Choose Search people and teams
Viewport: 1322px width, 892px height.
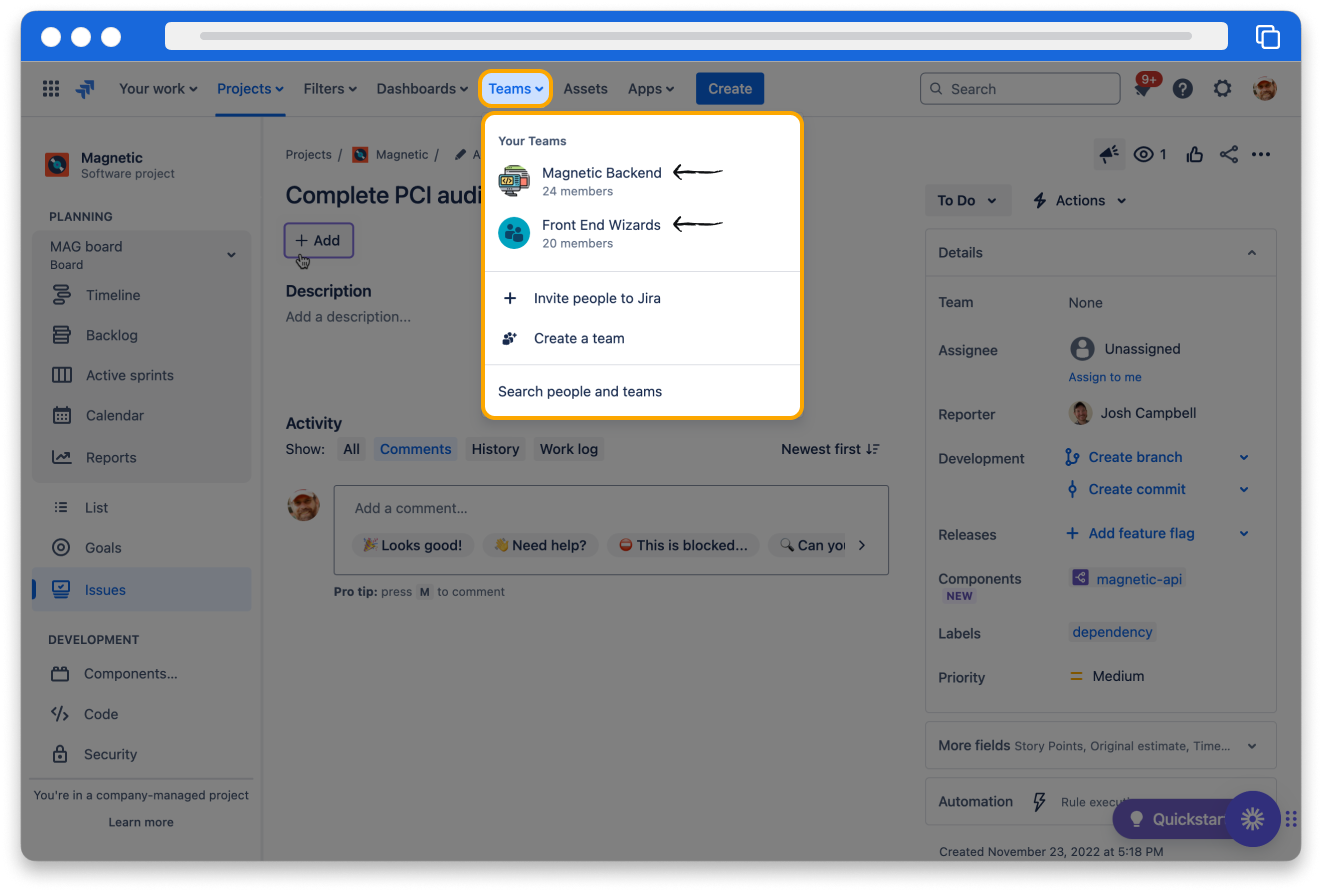[x=642, y=391]
